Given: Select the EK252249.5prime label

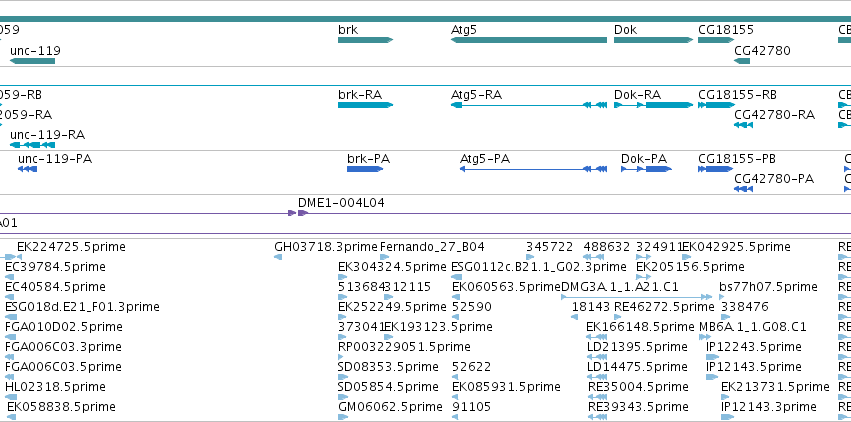Looking at the screenshot, I should 392,307.
